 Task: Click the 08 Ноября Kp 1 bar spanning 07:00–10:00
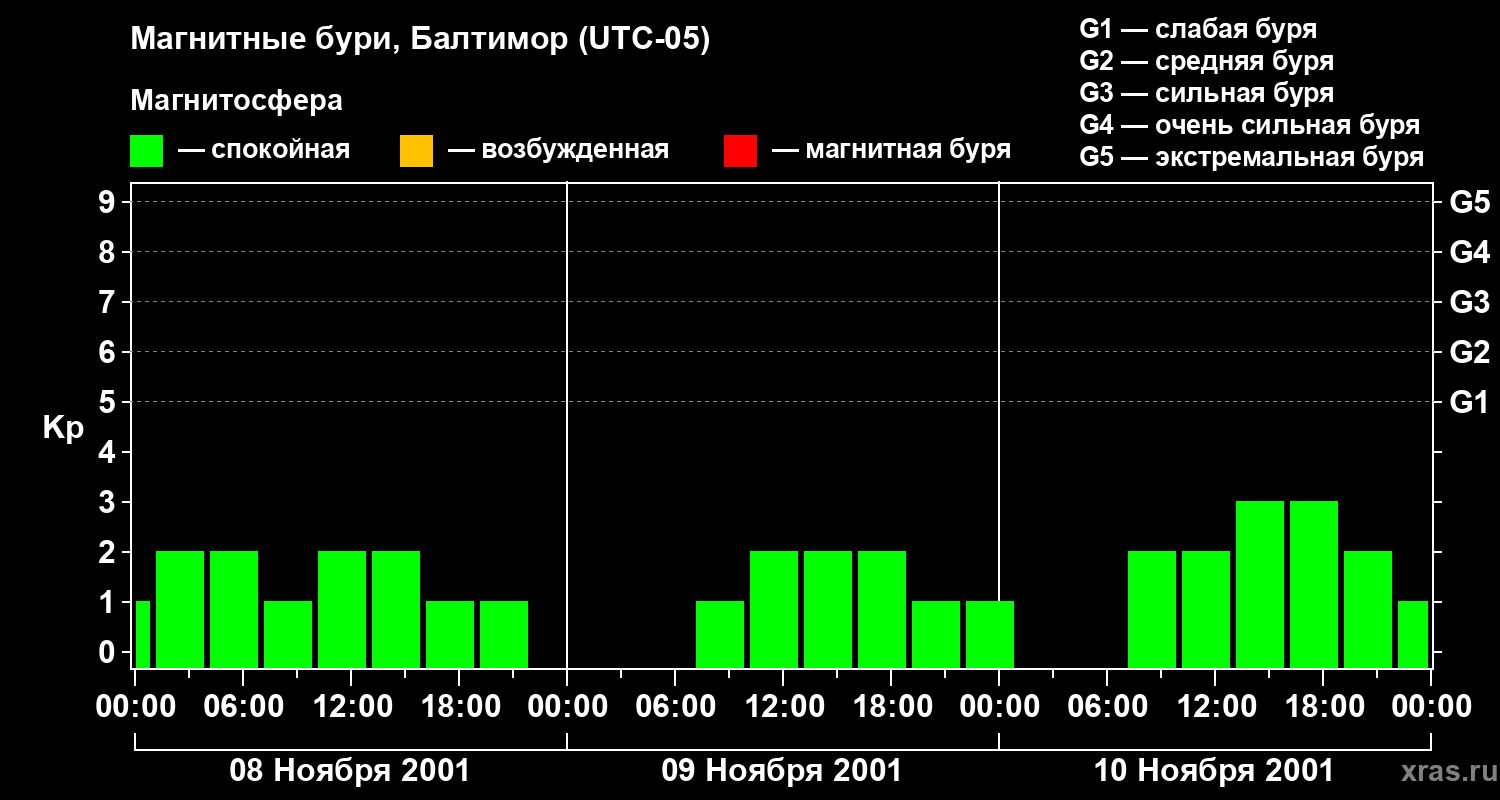point(288,634)
